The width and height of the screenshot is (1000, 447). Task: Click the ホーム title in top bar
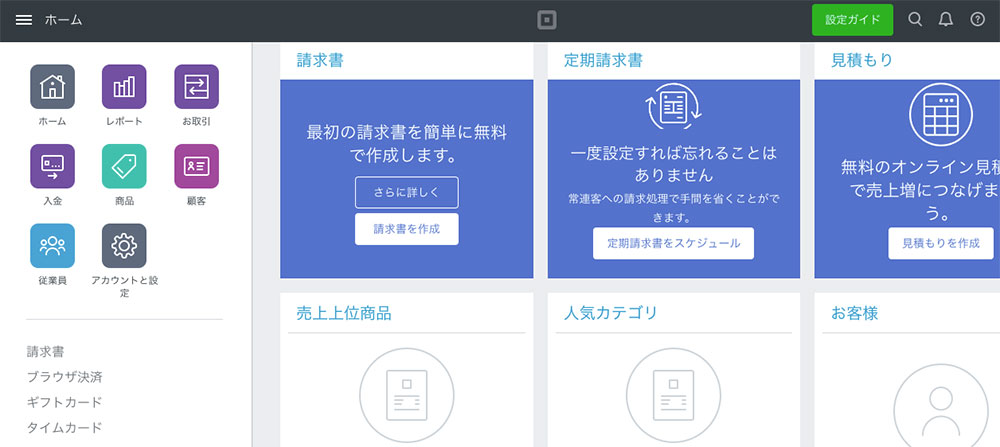[x=63, y=20]
